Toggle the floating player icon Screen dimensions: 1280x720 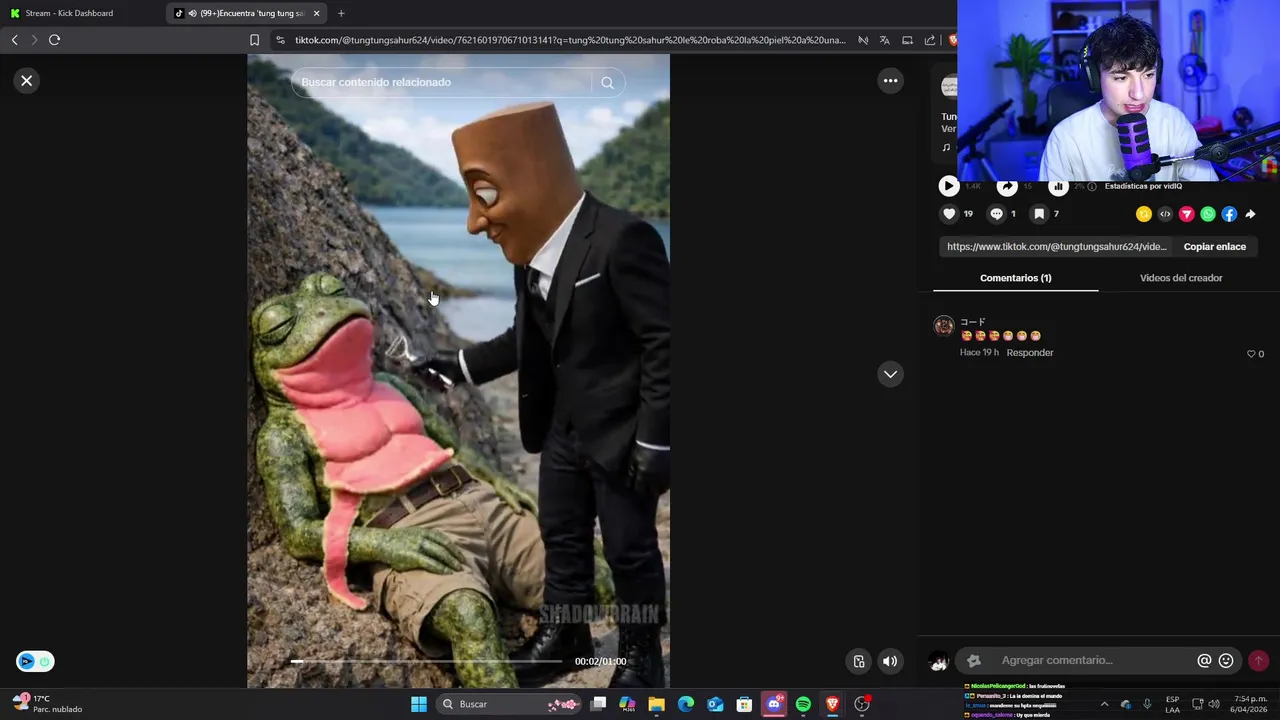tap(859, 661)
